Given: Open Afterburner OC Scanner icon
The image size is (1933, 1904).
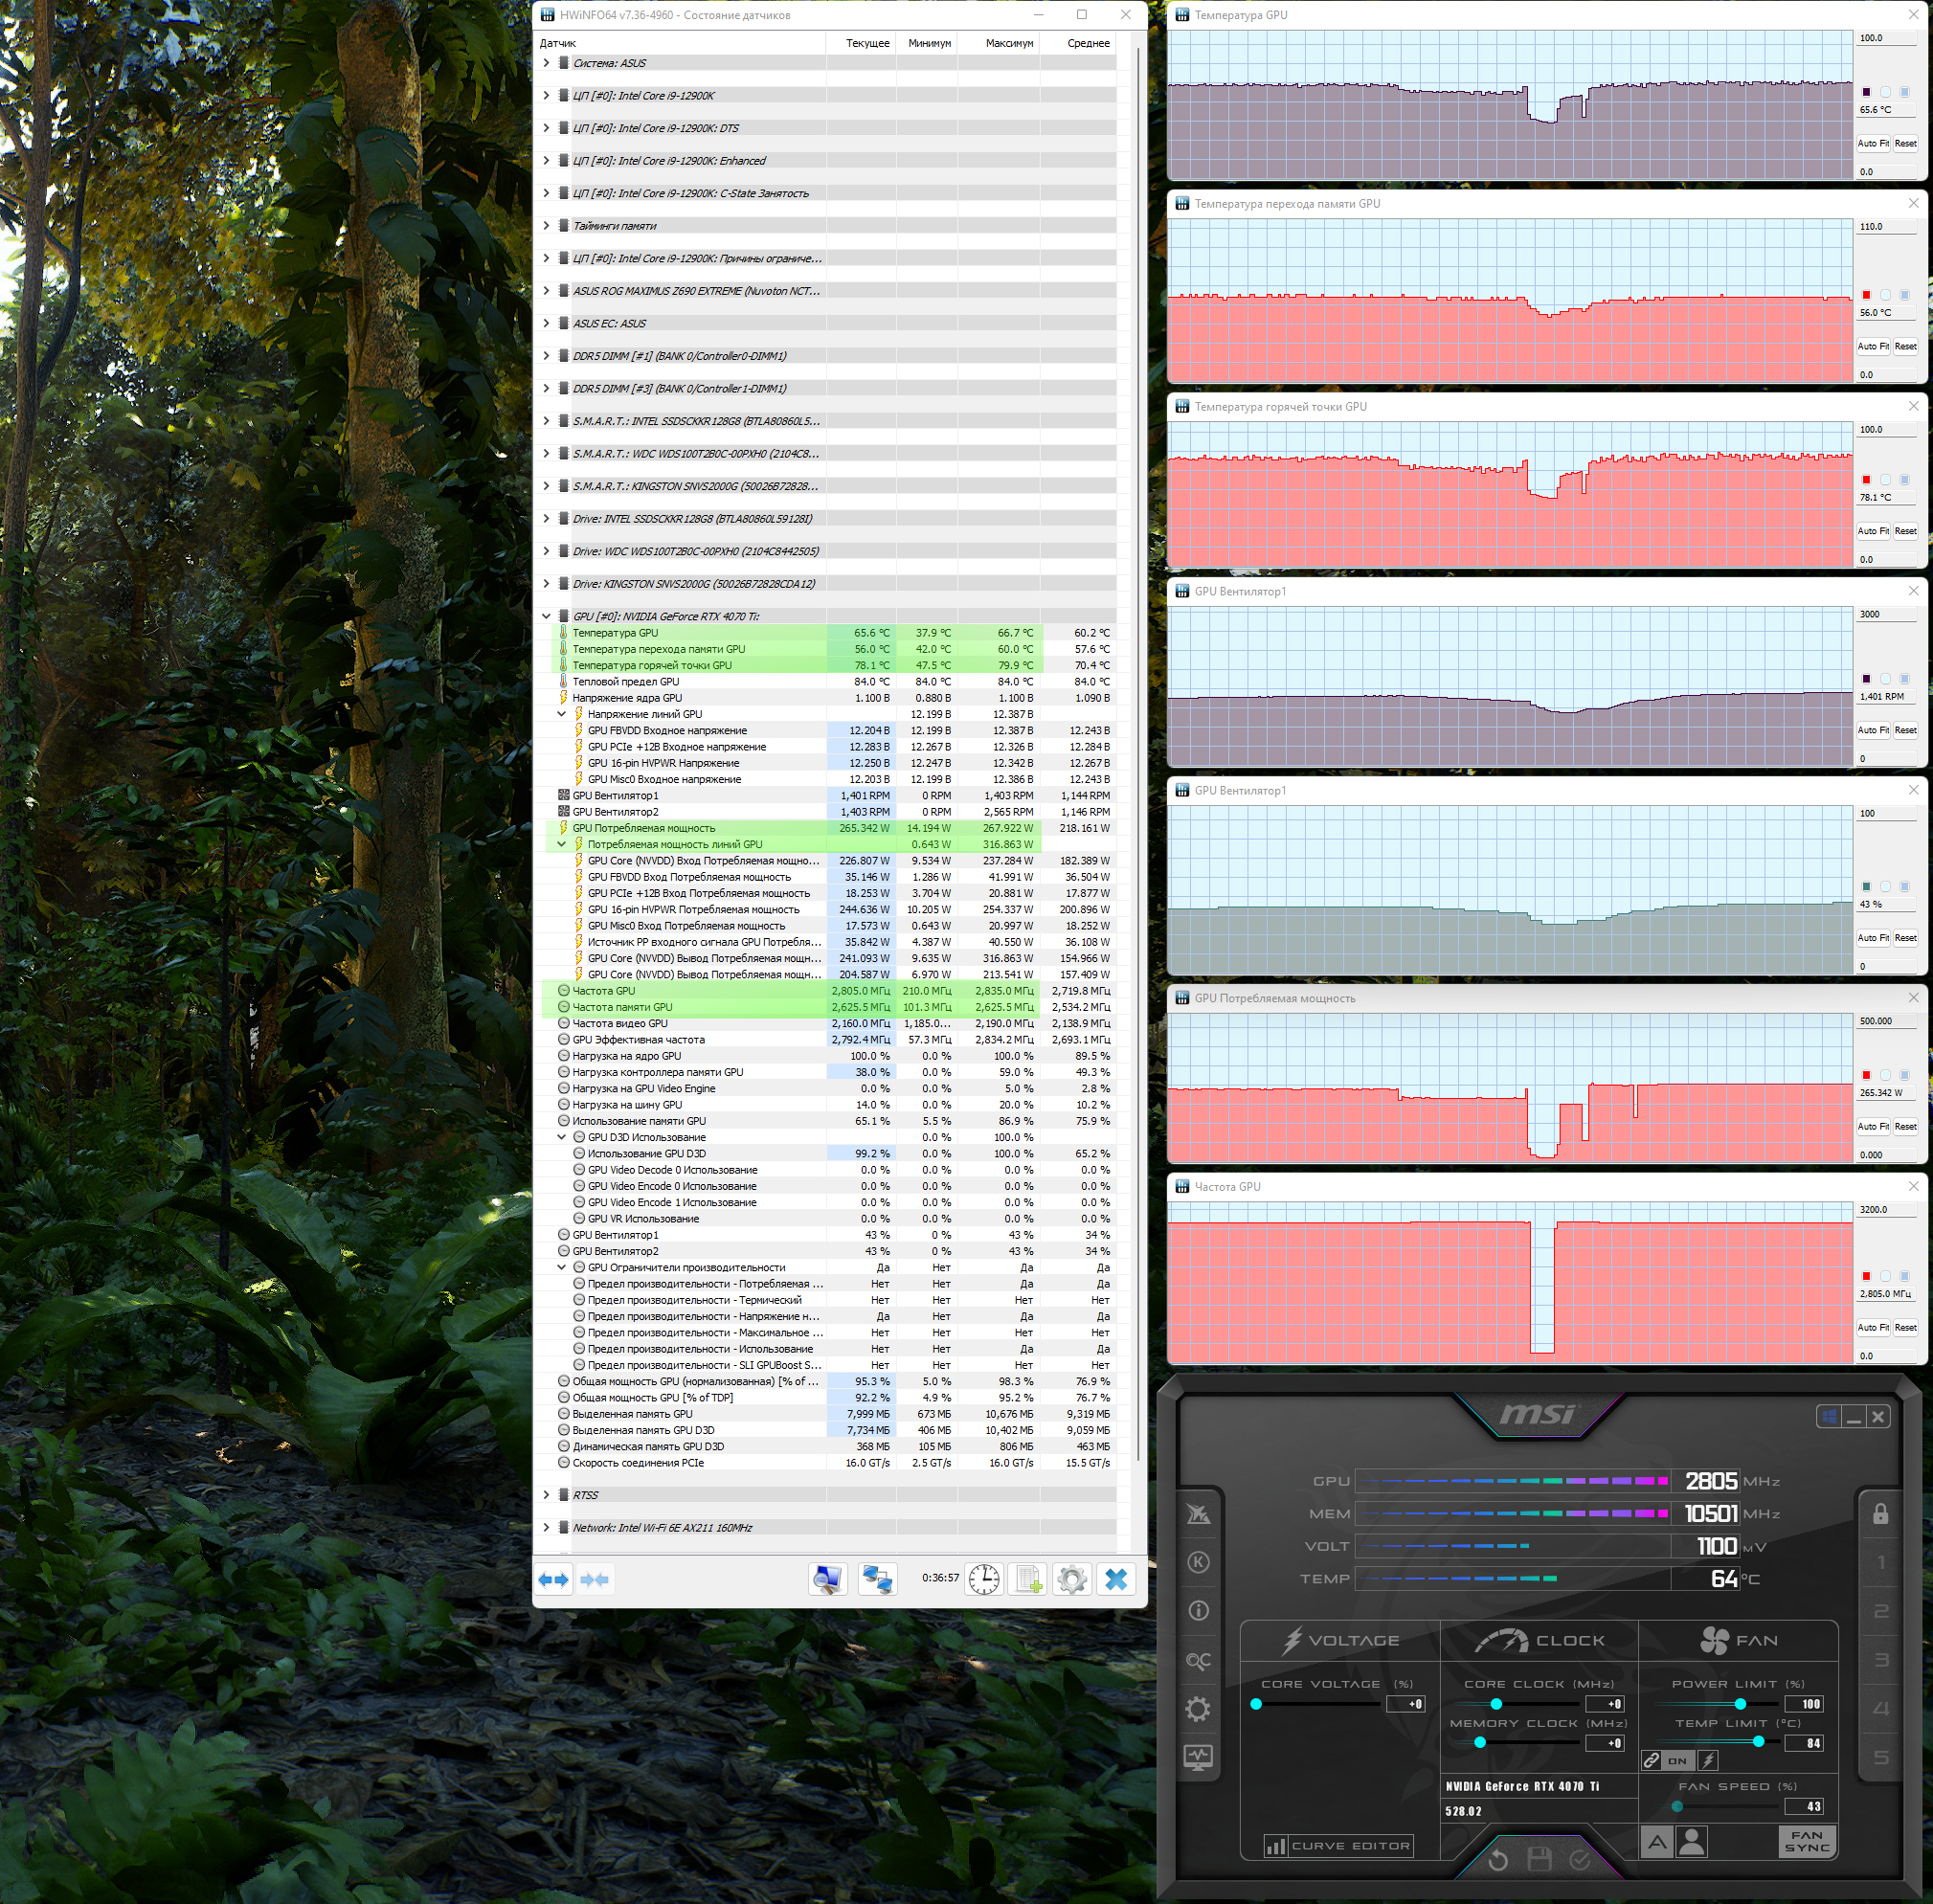Looking at the screenshot, I should pyautogui.click(x=1198, y=1661).
